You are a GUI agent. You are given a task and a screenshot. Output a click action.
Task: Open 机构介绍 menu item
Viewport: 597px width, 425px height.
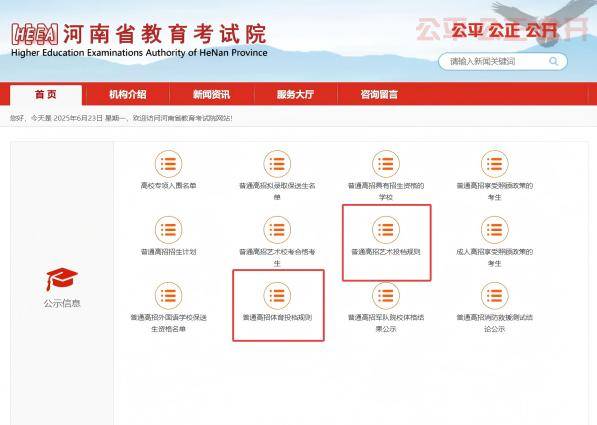point(128,94)
